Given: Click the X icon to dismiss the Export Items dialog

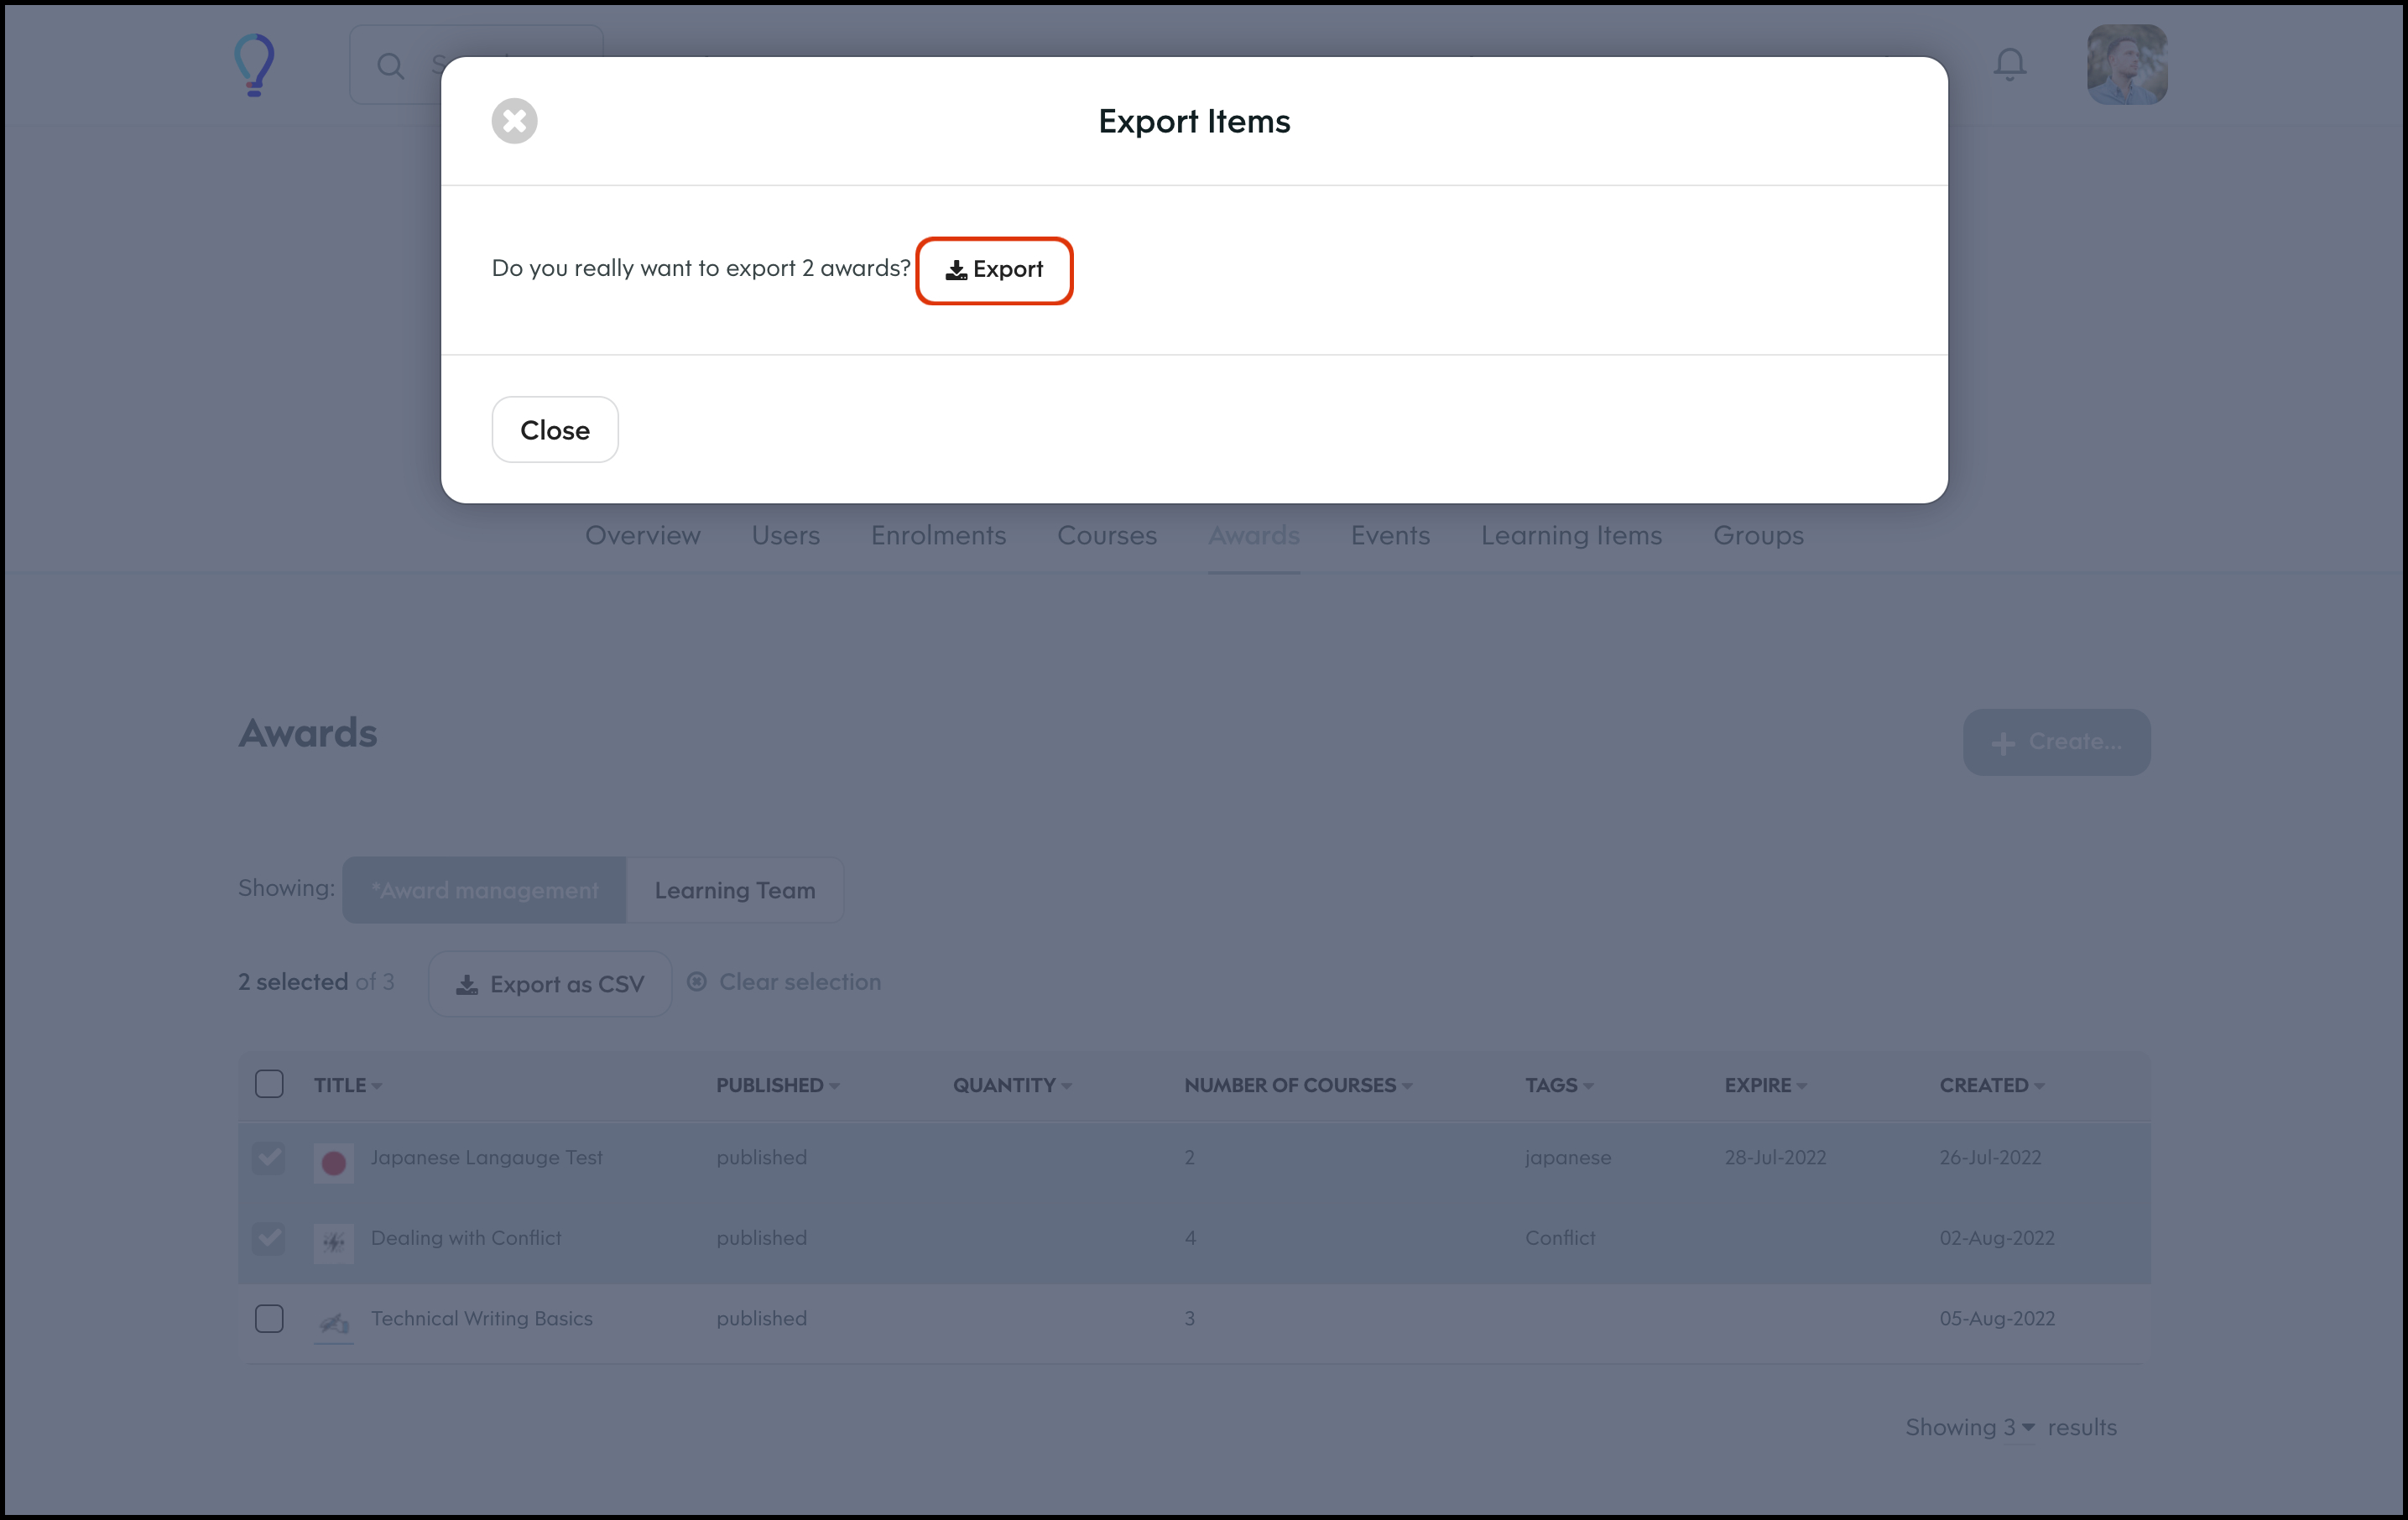Looking at the screenshot, I should click(514, 121).
